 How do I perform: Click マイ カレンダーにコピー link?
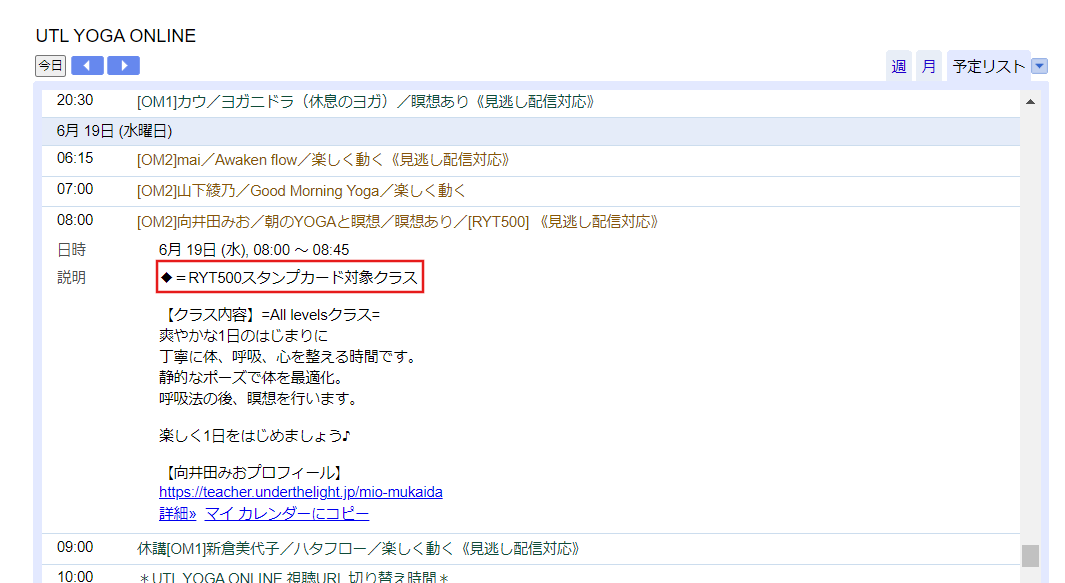tap(287, 514)
